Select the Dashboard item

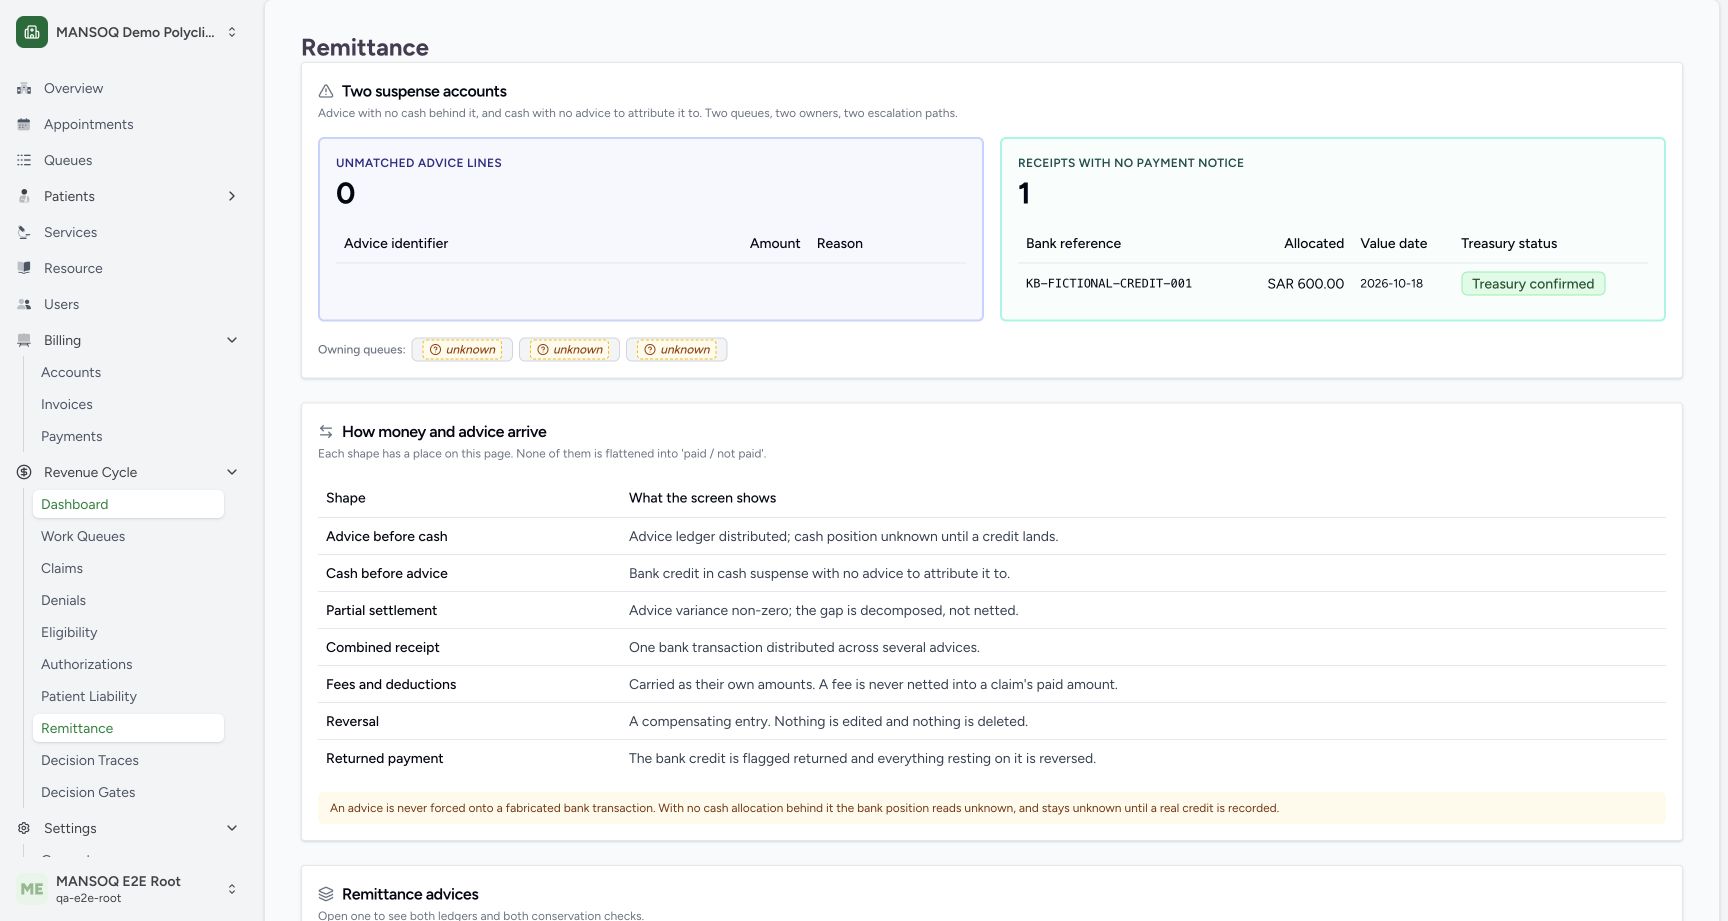(128, 504)
